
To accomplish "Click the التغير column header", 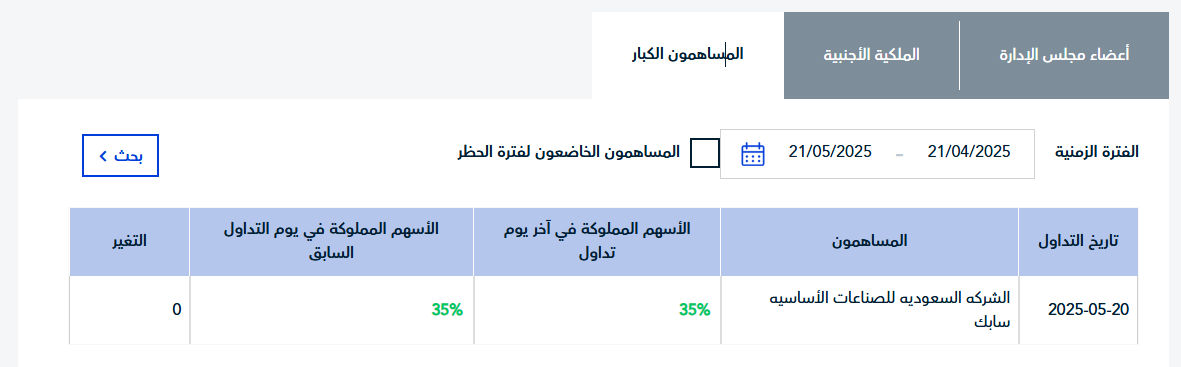I will click(x=130, y=242).
